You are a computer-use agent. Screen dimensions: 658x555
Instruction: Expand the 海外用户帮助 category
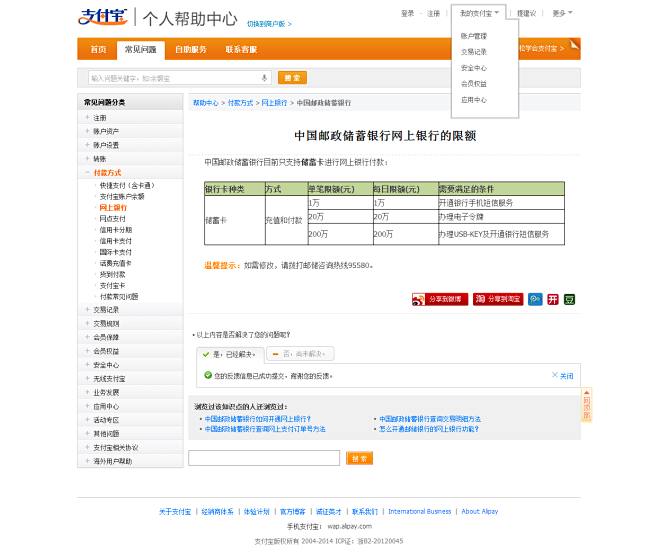click(x=131, y=461)
